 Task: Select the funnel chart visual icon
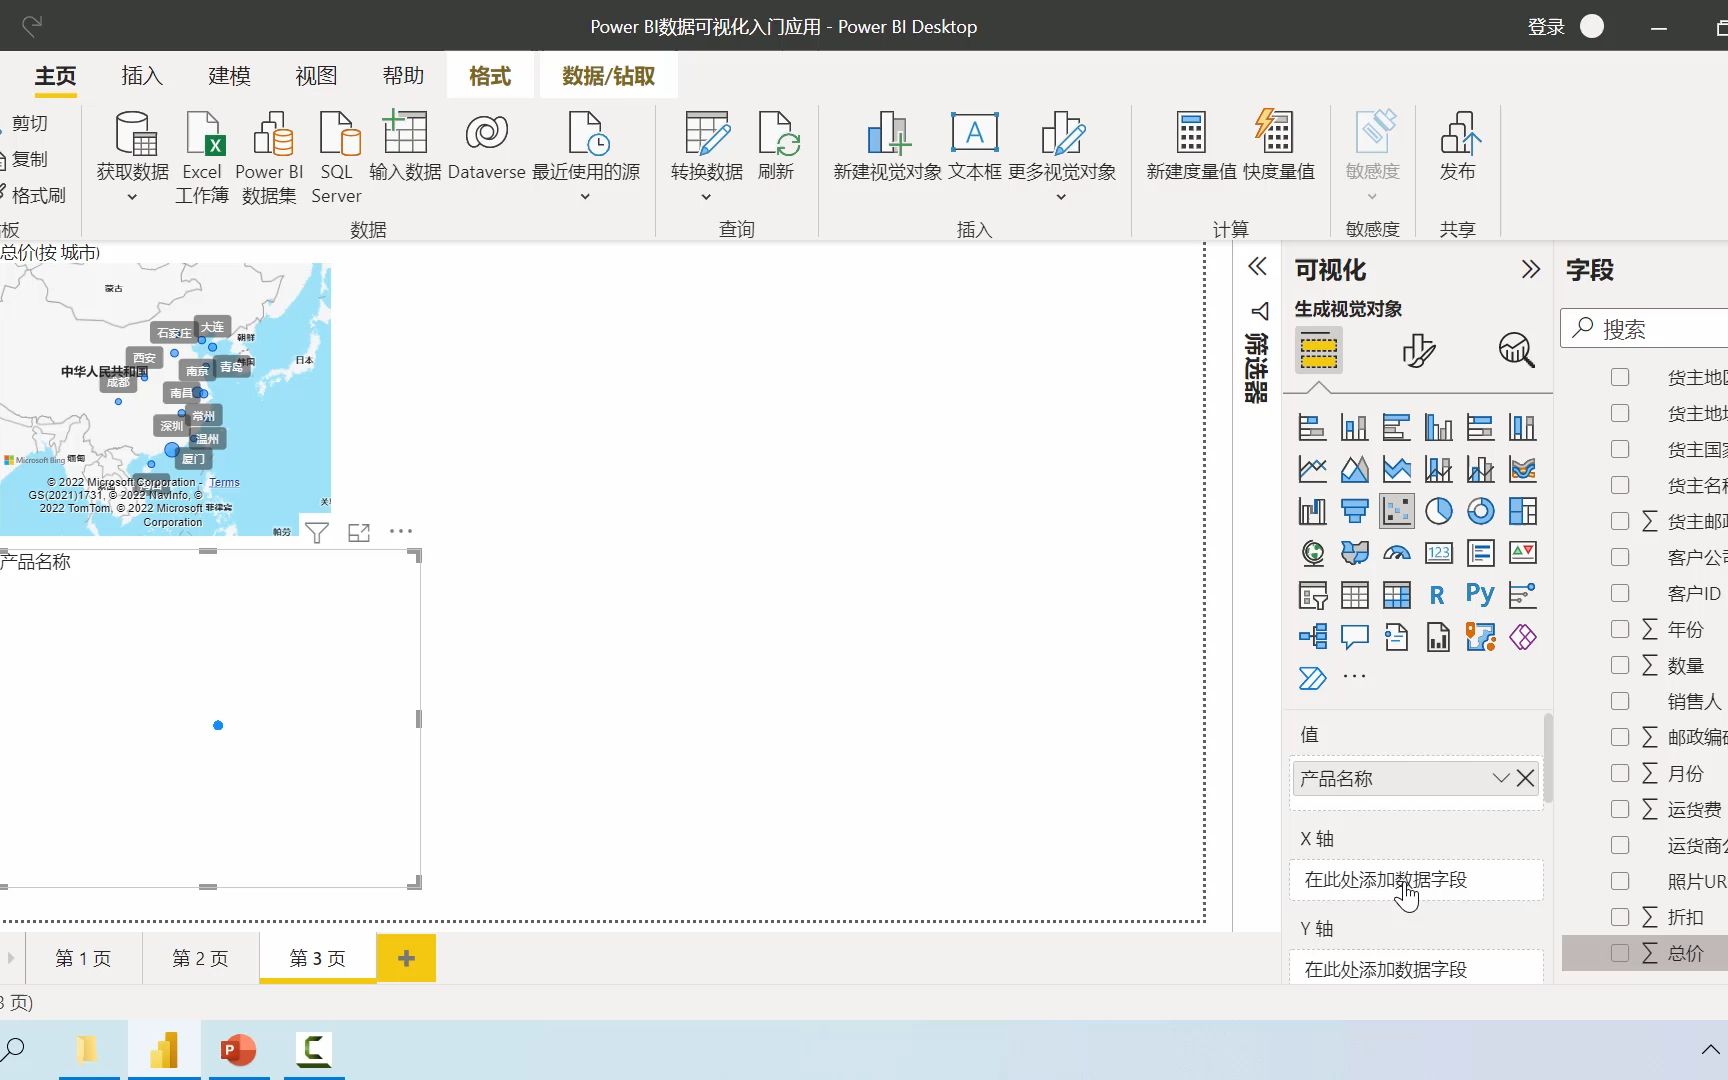tap(1354, 511)
